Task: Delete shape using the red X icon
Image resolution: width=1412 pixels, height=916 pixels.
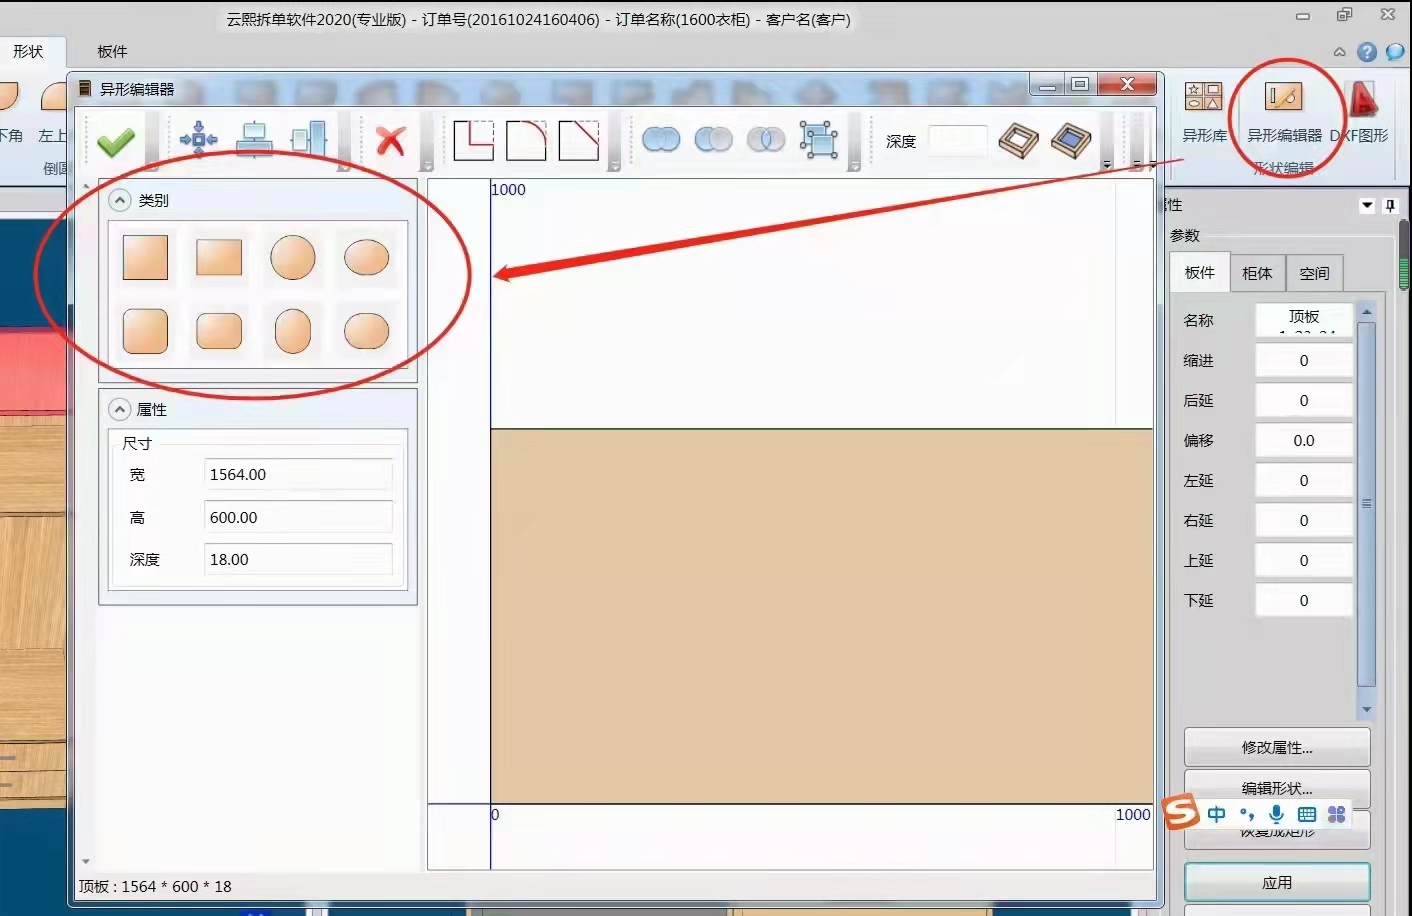Action: 390,141
